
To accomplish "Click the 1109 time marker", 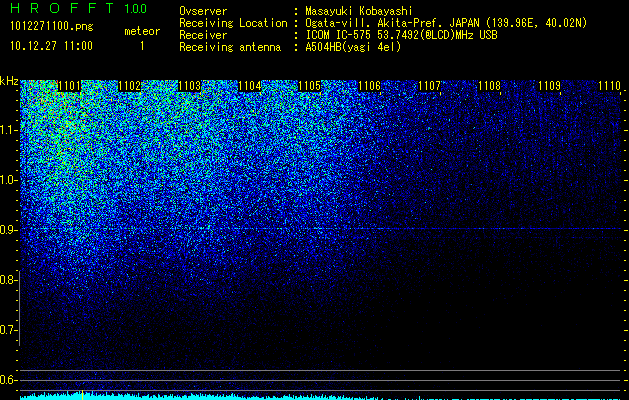I will click(549, 86).
